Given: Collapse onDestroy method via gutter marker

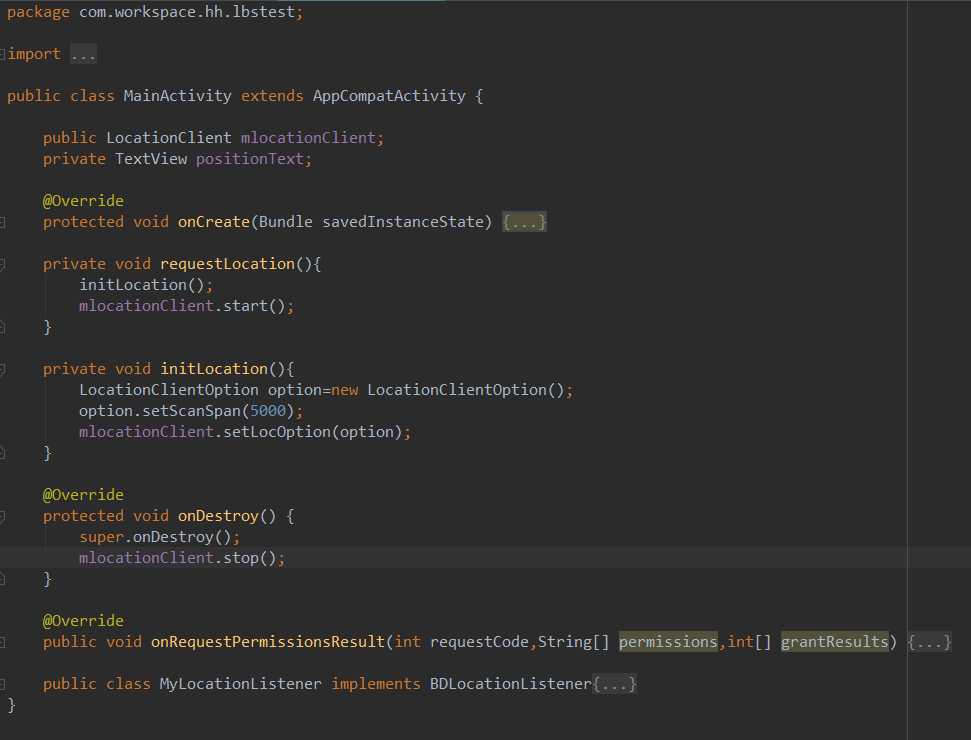Looking at the screenshot, I should point(2,516).
